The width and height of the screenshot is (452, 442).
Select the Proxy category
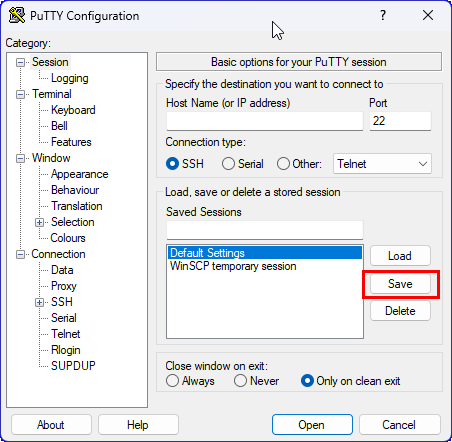click(x=64, y=286)
